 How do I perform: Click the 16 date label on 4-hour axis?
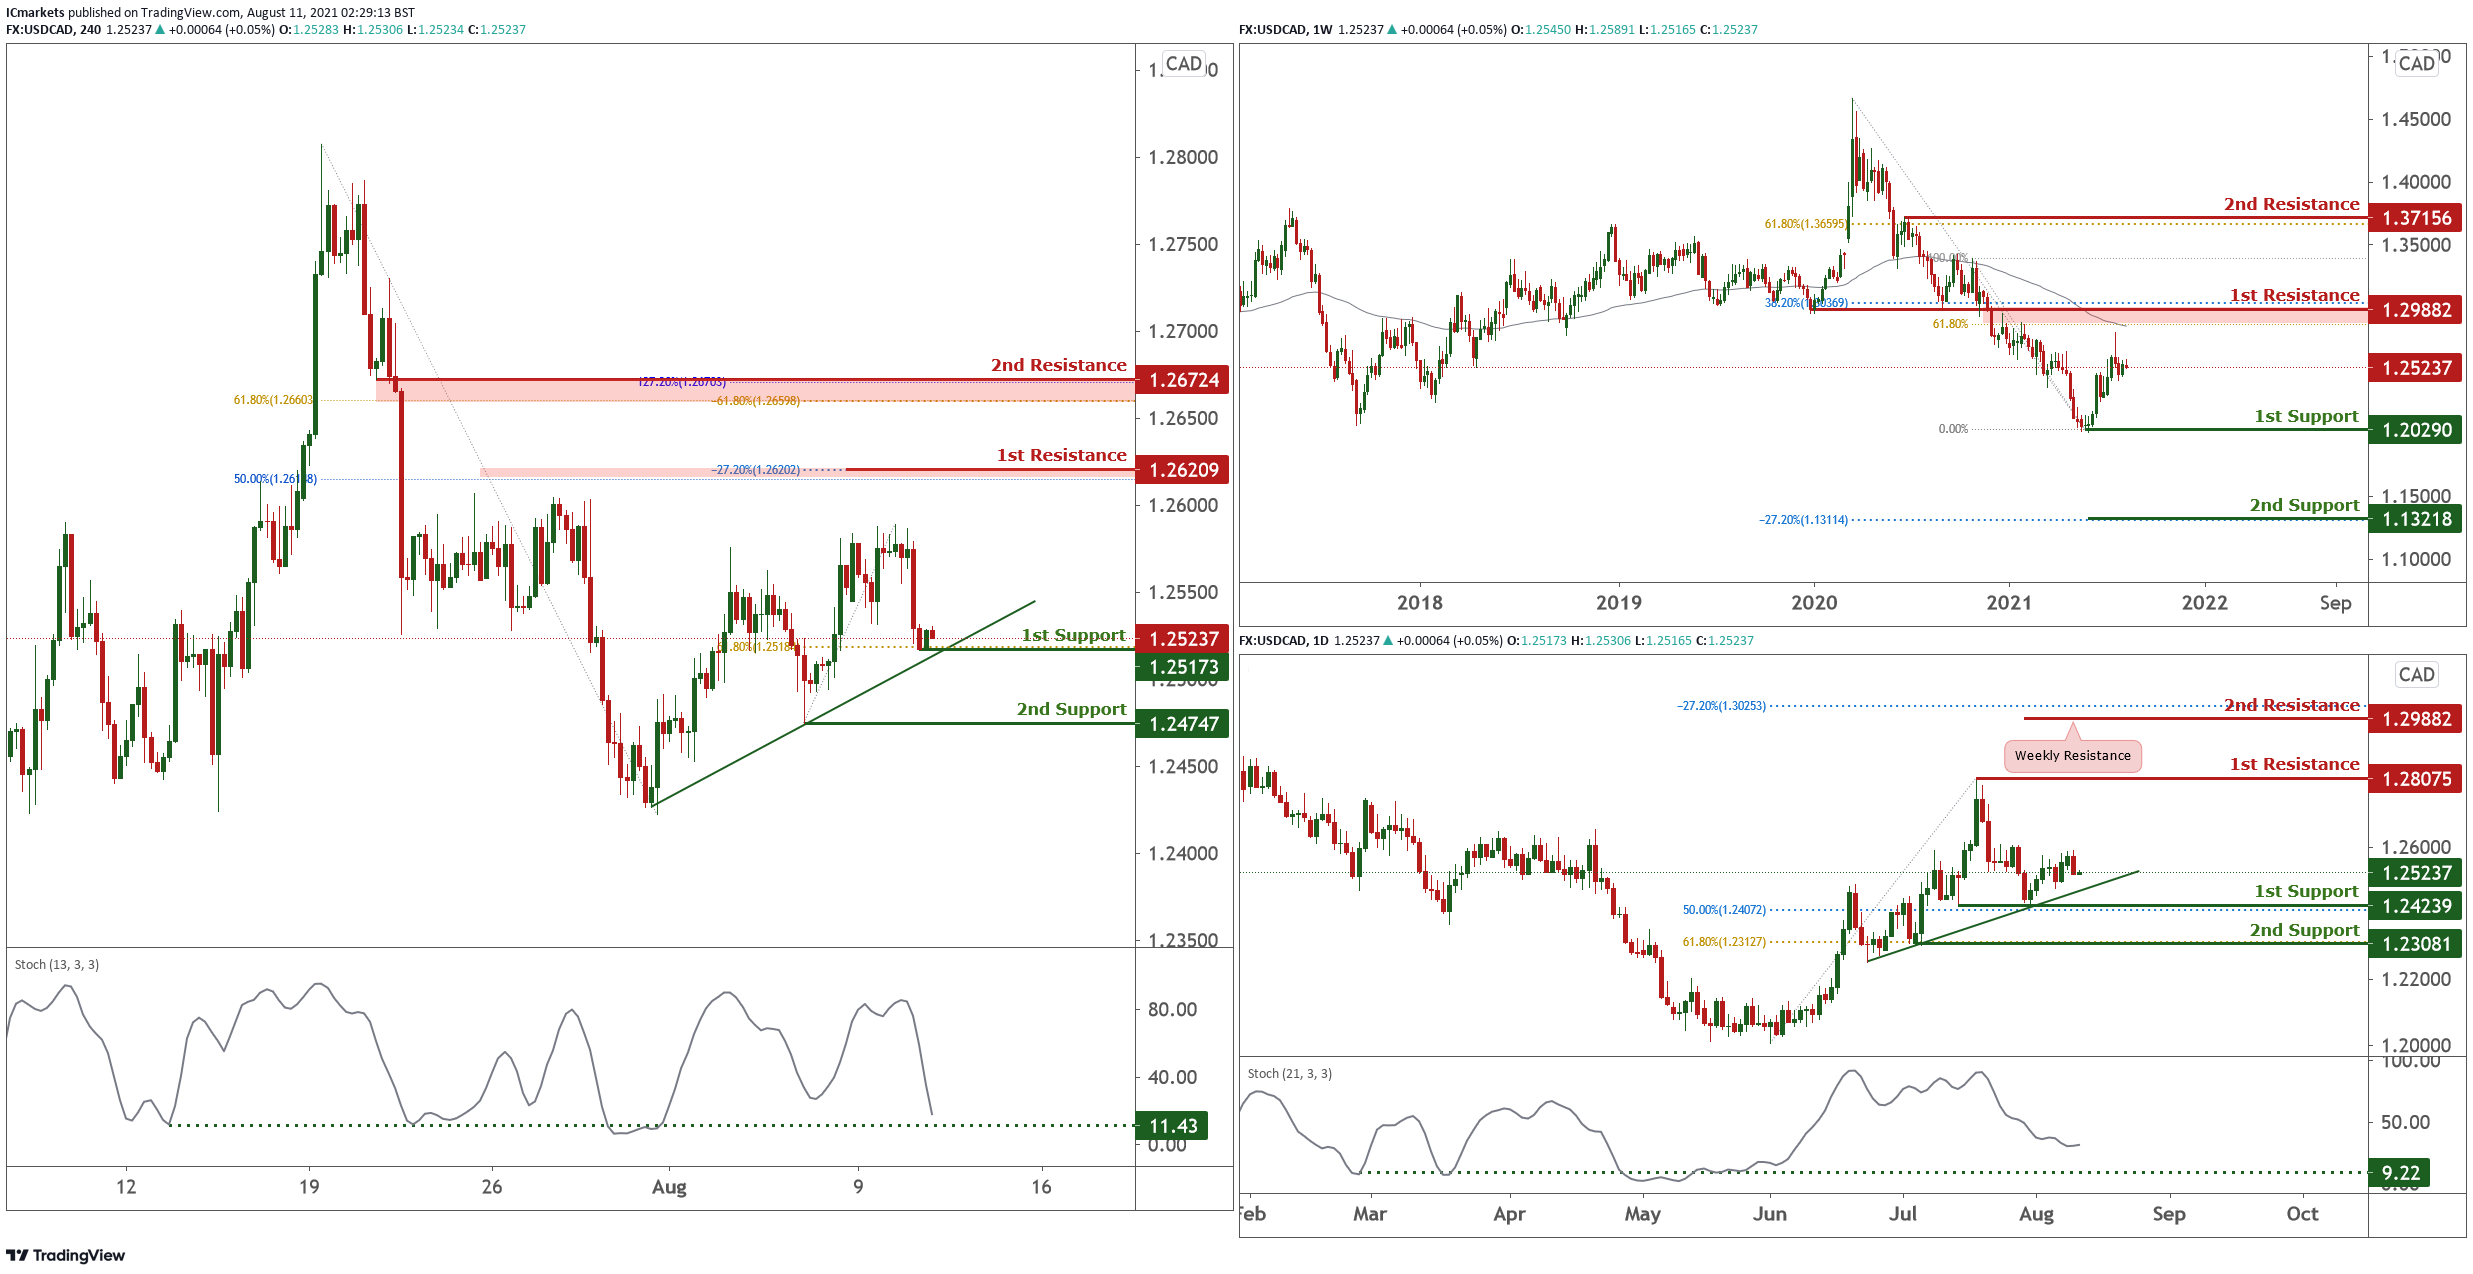tap(1041, 1187)
